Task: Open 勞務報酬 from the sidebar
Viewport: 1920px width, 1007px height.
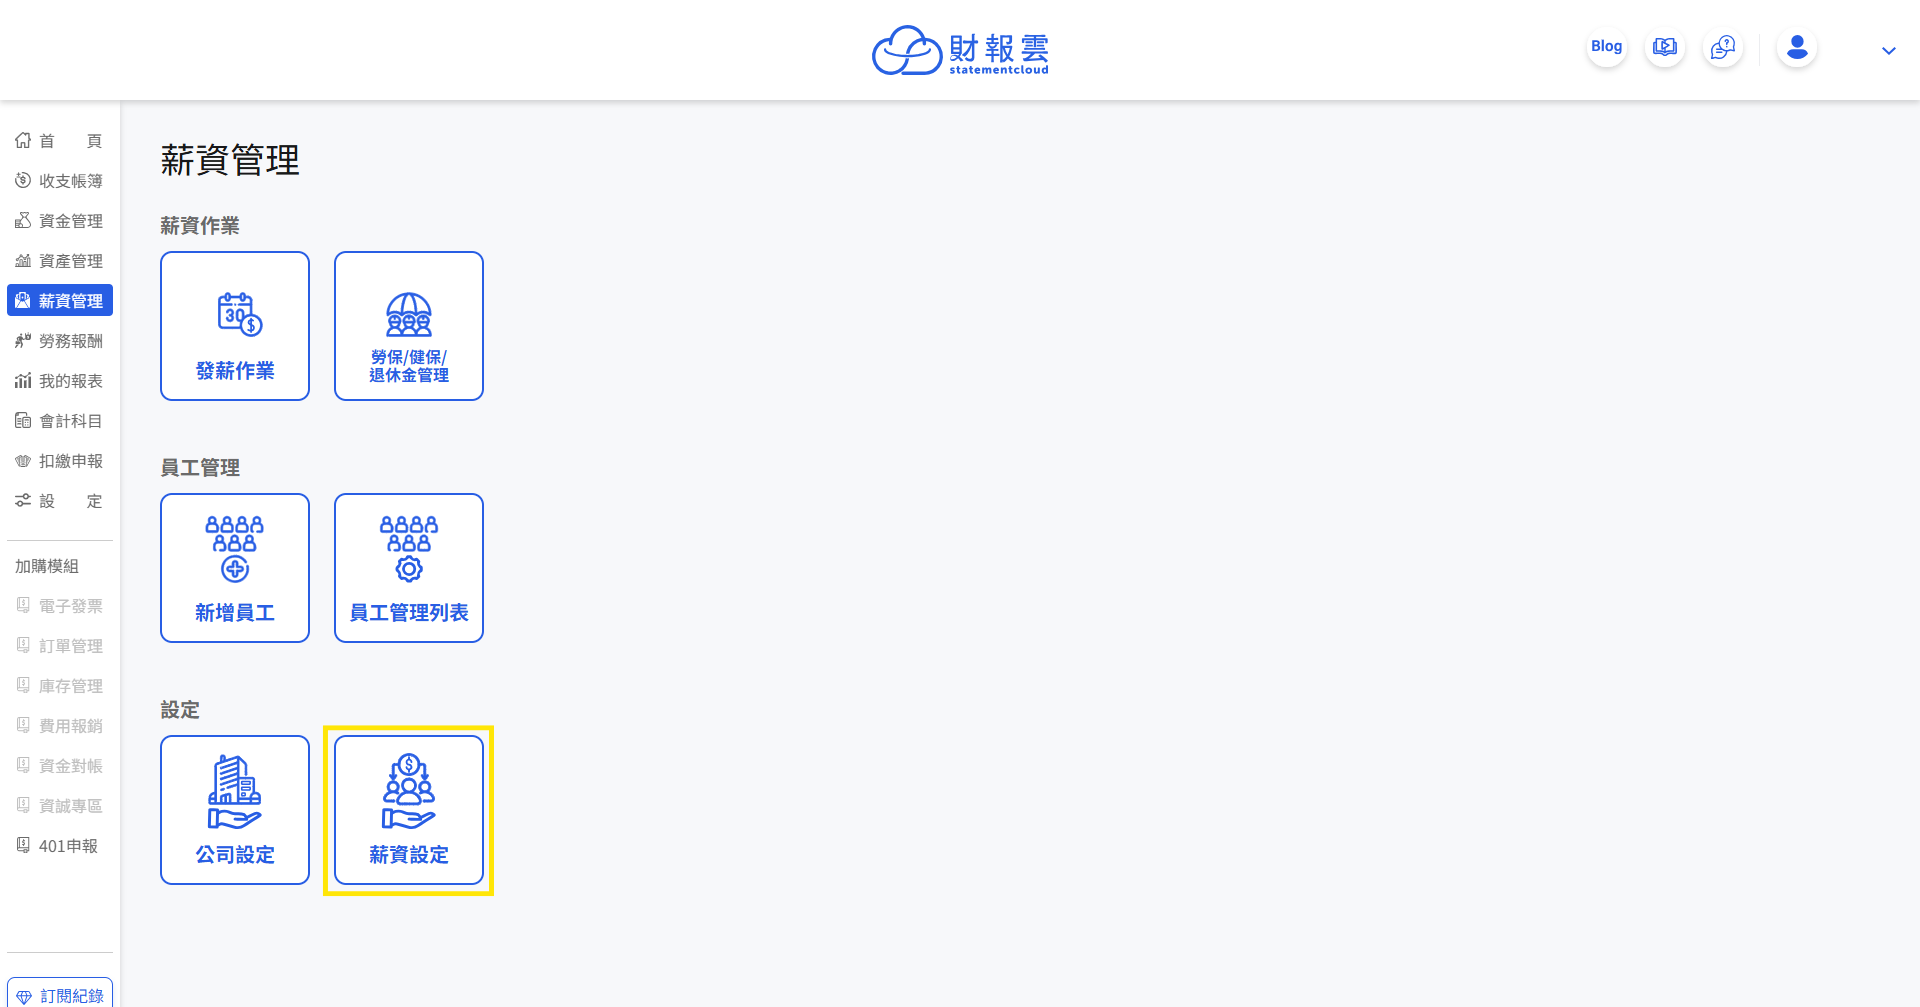Action: [60, 341]
